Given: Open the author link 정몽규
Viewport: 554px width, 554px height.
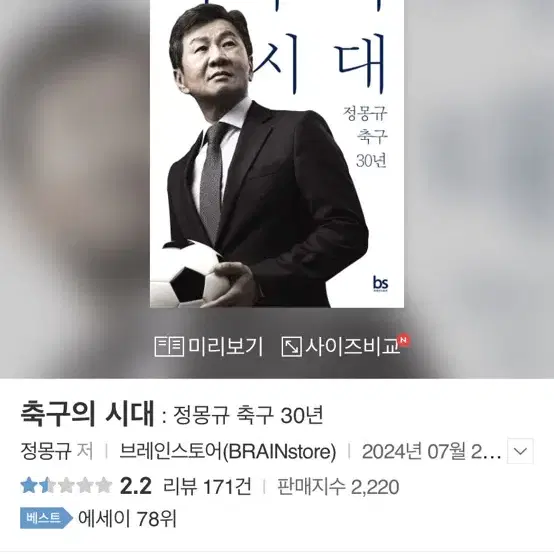Looking at the screenshot, I should click(46, 451).
